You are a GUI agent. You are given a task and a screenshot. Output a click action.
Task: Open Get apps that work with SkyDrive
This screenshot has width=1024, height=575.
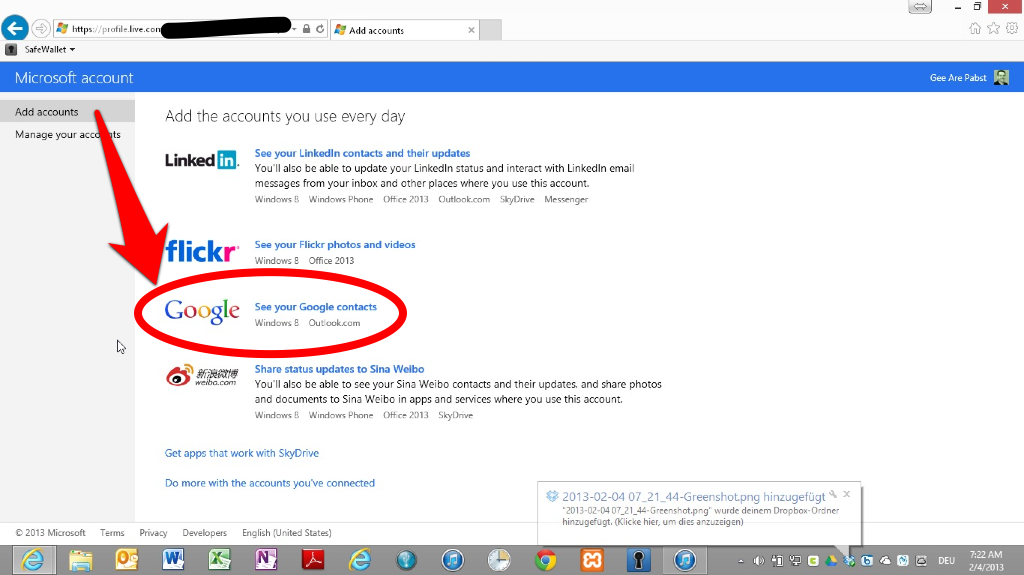point(242,453)
